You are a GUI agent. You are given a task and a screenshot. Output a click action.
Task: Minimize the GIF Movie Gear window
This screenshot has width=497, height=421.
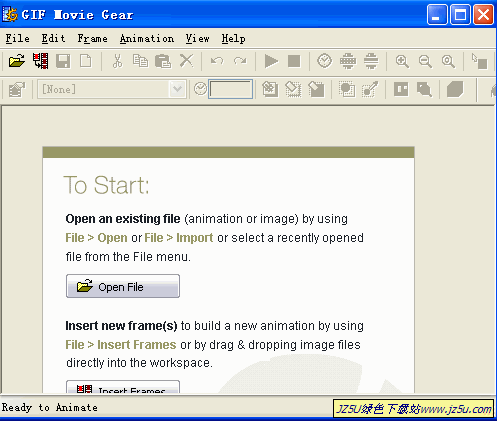pyautogui.click(x=437, y=15)
